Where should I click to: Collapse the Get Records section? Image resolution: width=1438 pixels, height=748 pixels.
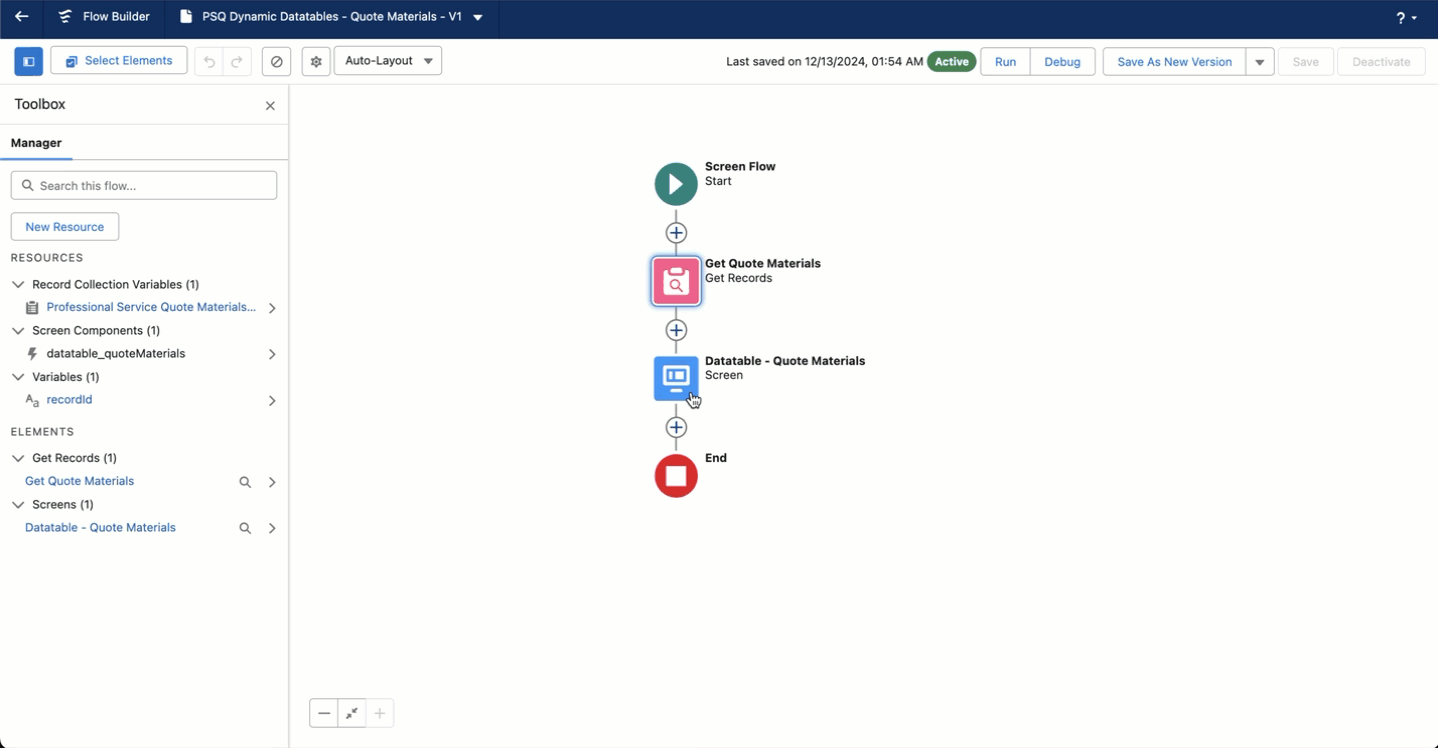point(18,458)
